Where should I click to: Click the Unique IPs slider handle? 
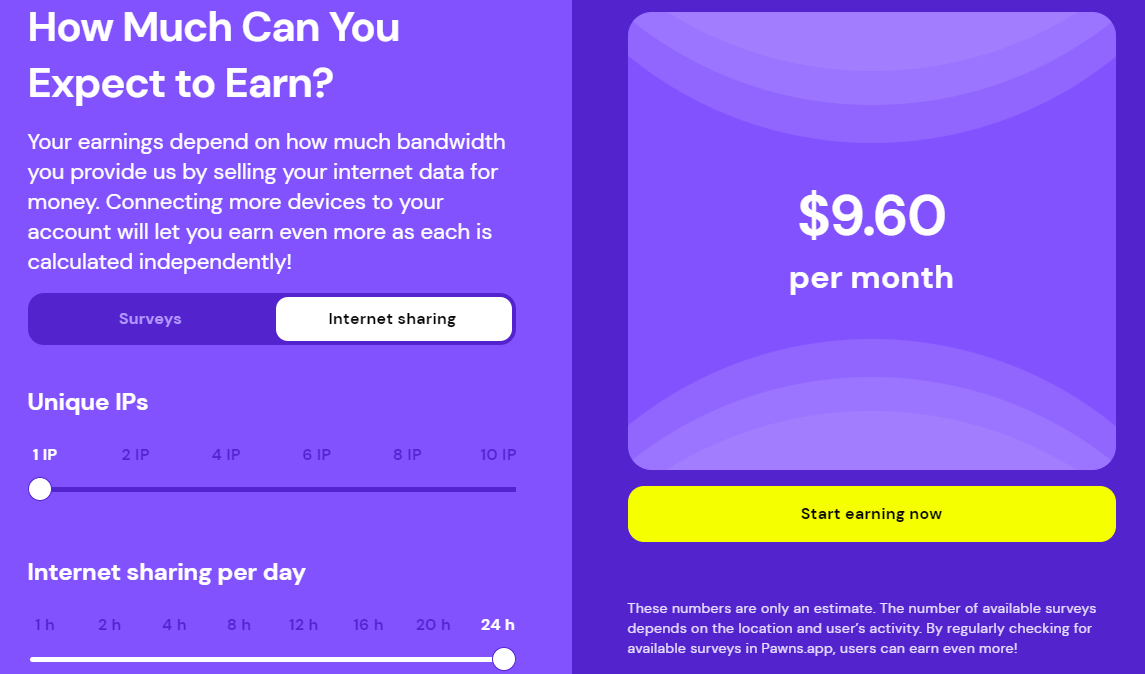coord(40,489)
